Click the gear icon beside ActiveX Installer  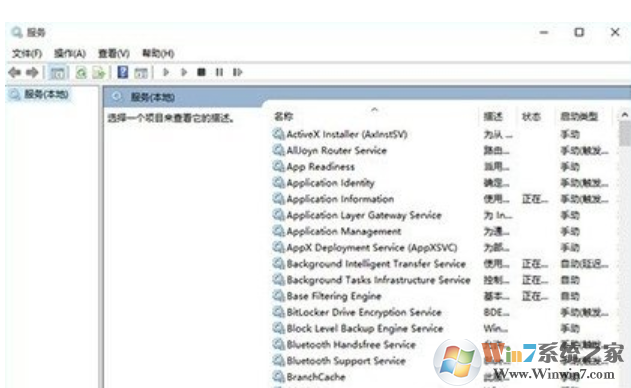point(278,134)
